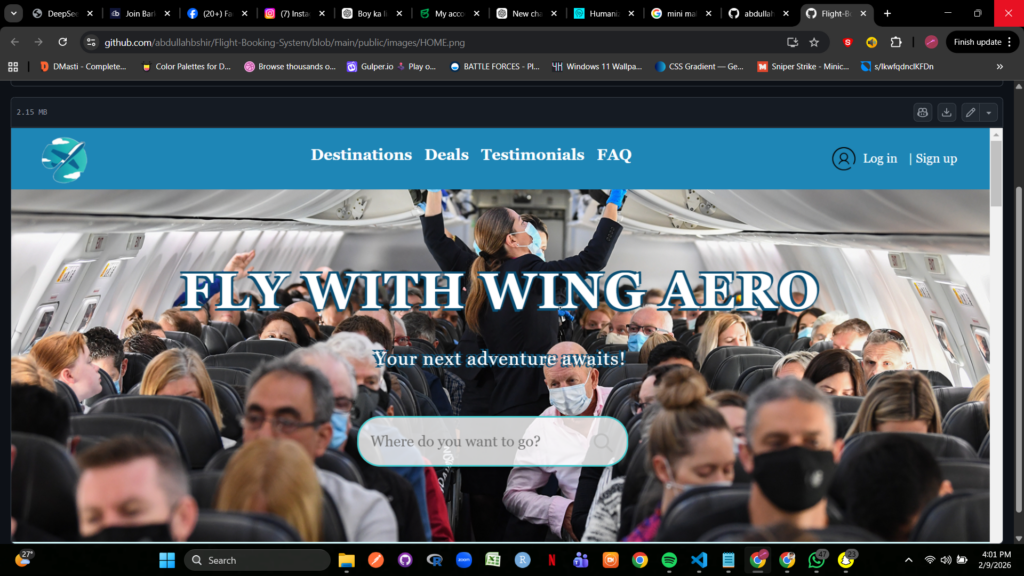Click Deals in the Wing Aero navbar

click(447, 155)
